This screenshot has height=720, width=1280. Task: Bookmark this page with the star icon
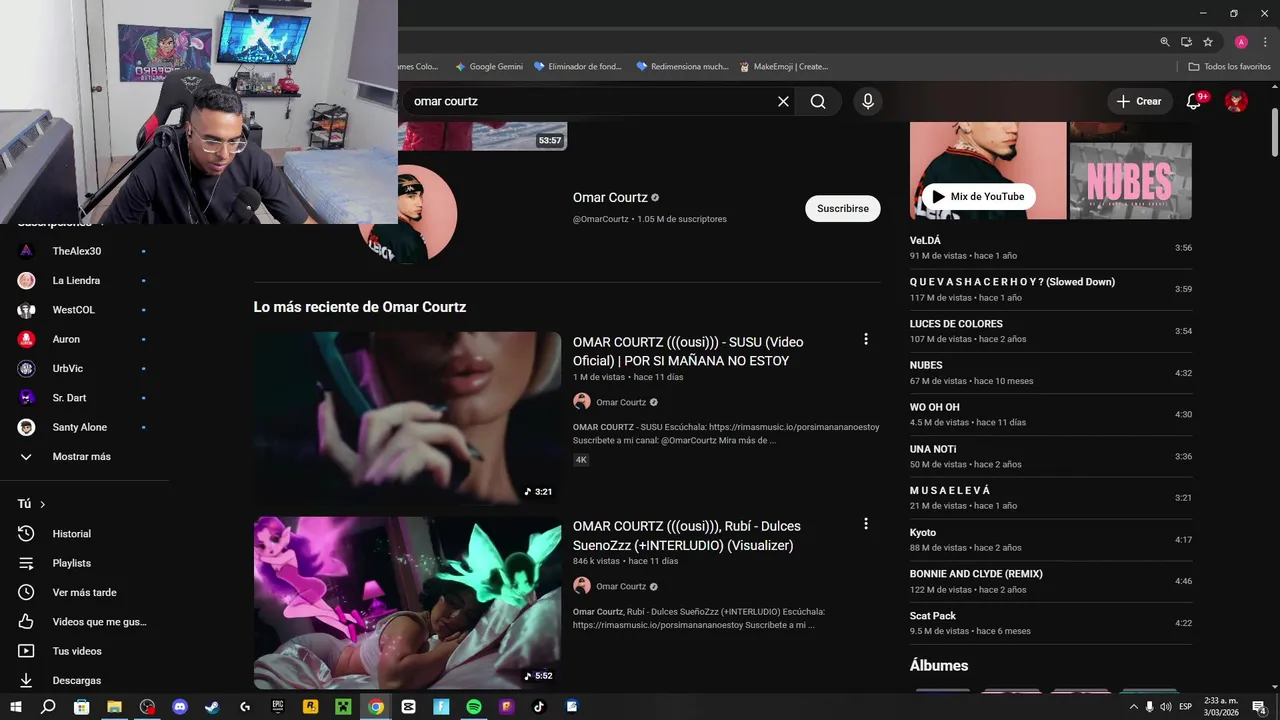1208,42
